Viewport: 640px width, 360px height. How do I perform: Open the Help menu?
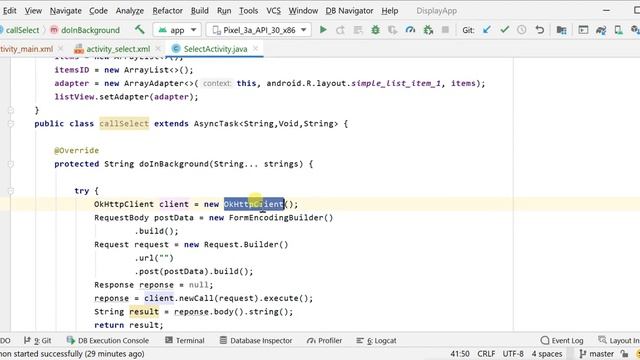[390, 11]
